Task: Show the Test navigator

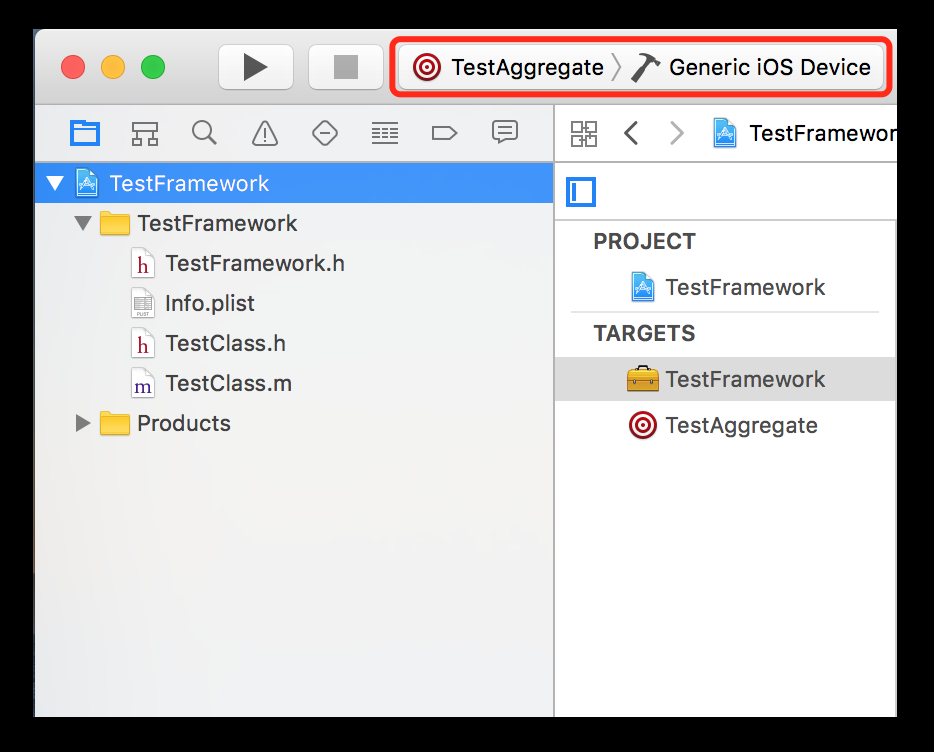Action: (324, 132)
